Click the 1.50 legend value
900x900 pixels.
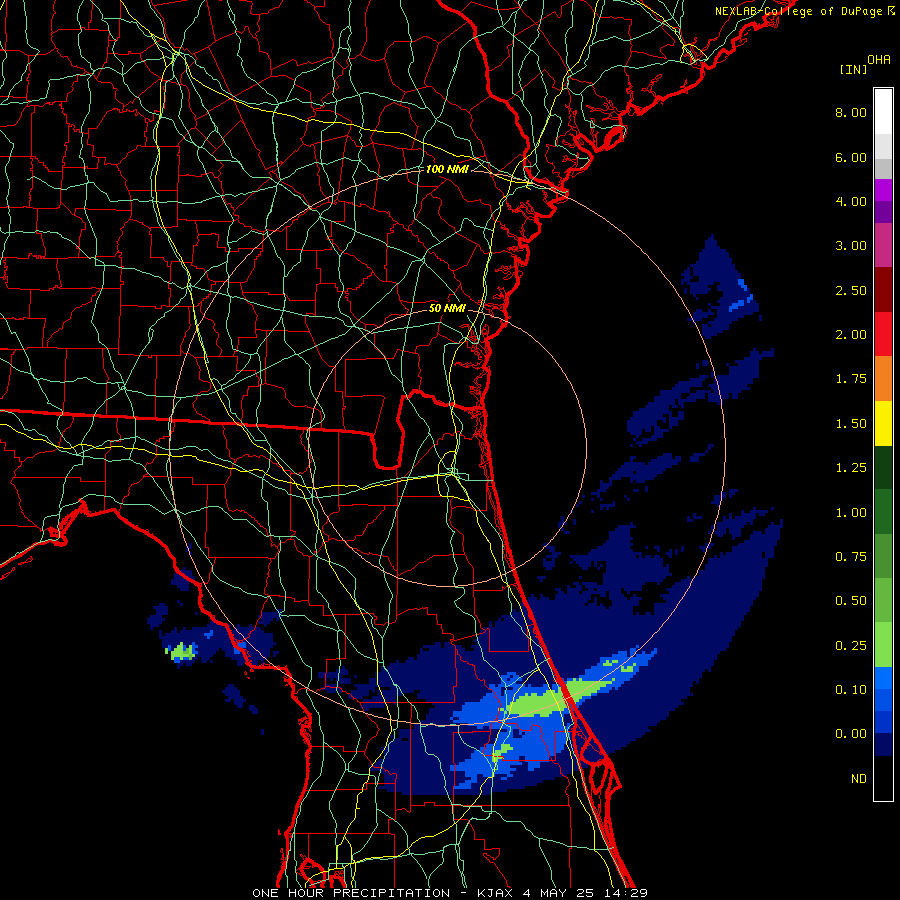coord(851,424)
